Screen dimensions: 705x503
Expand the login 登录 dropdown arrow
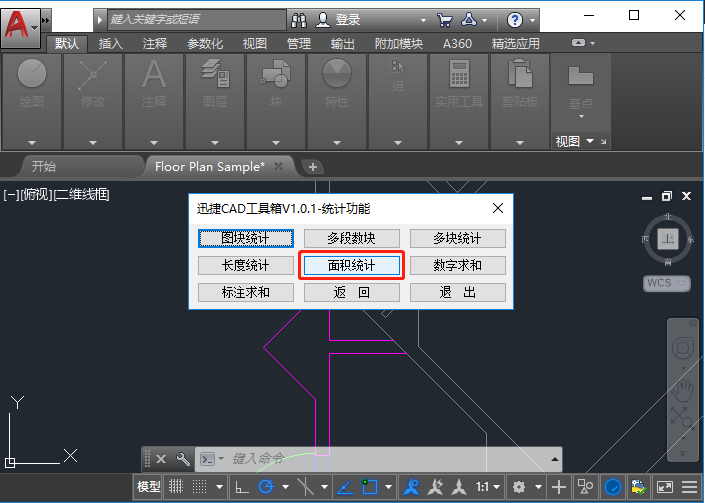[x=423, y=20]
